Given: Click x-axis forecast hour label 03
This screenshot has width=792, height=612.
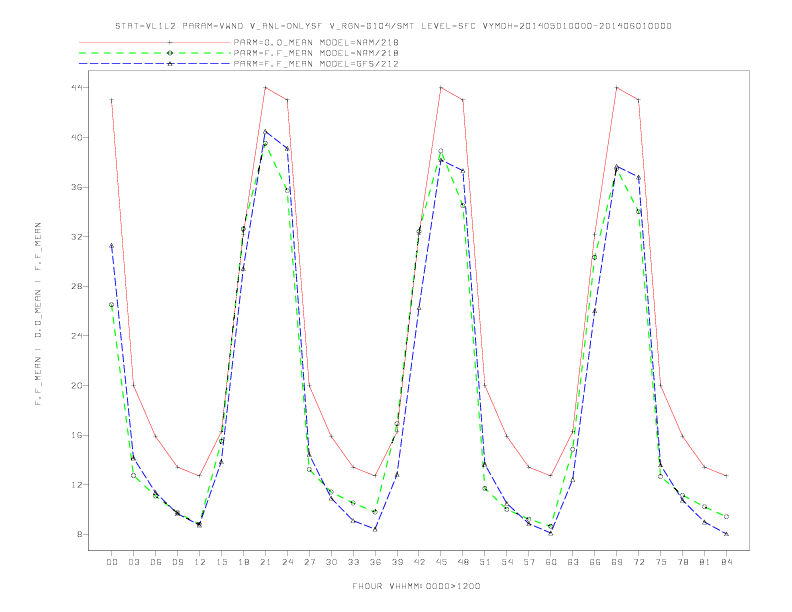Looking at the screenshot, I should 133,562.
